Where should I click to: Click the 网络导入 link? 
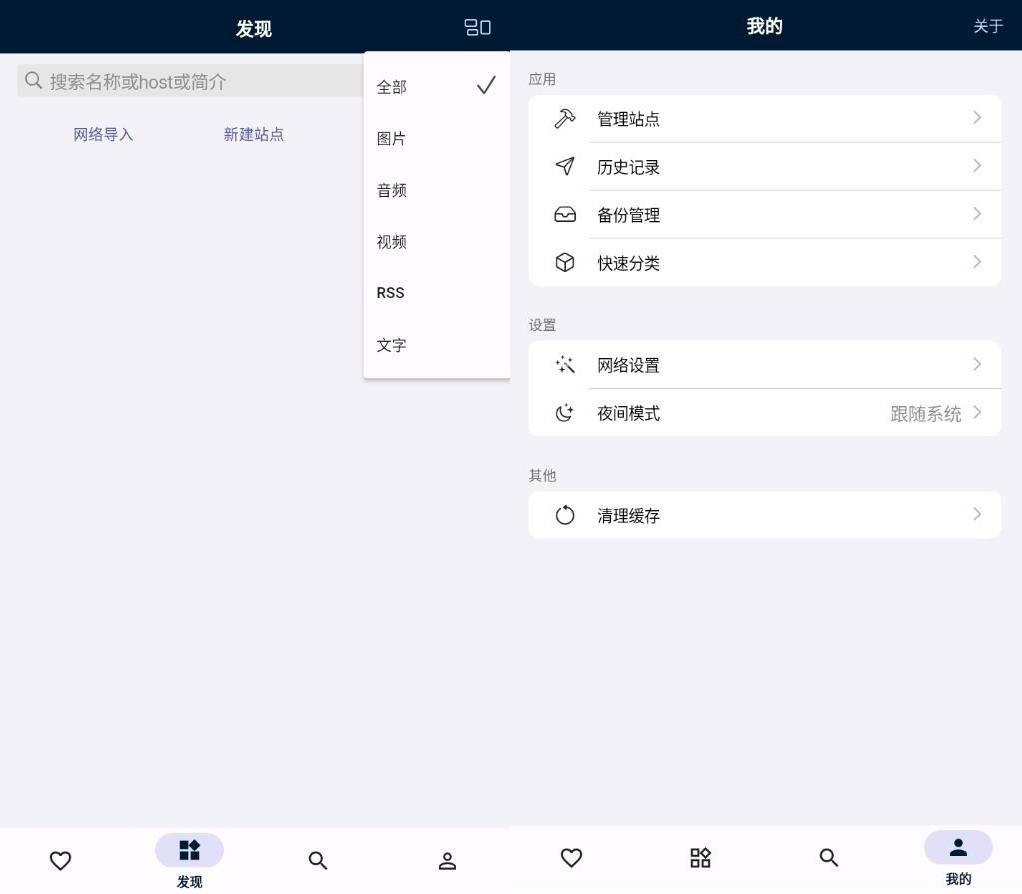[x=103, y=134]
